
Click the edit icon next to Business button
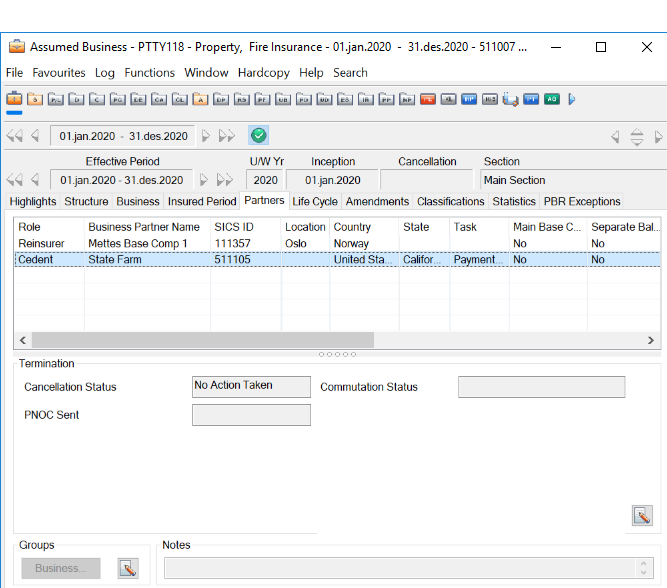point(127,568)
